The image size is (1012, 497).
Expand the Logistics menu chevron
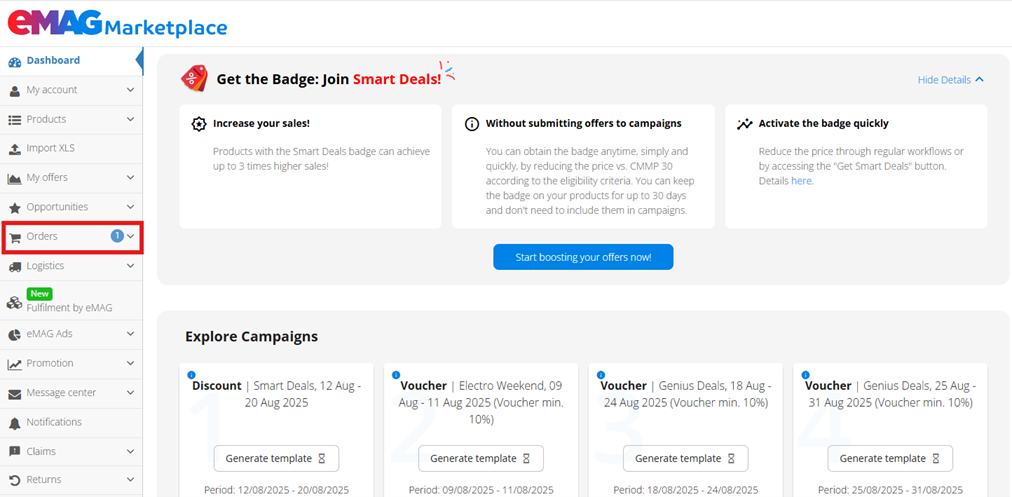click(x=130, y=266)
